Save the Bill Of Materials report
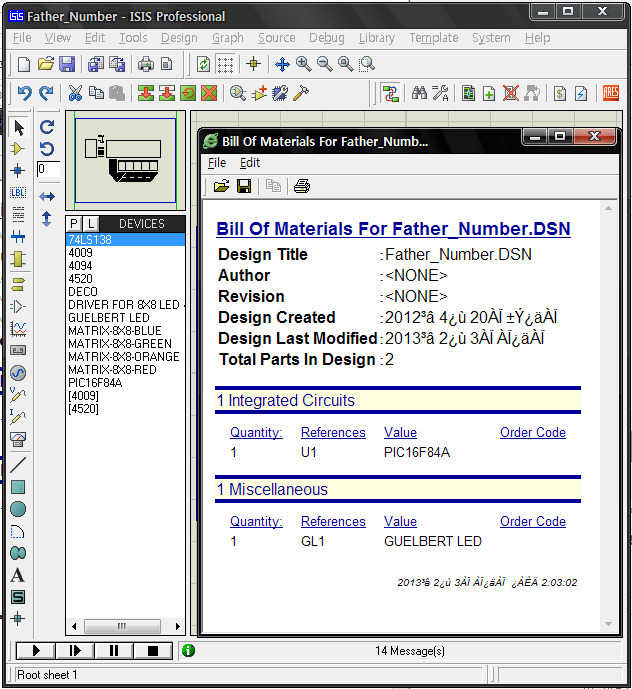The height and width of the screenshot is (689, 632). pyautogui.click(x=244, y=186)
